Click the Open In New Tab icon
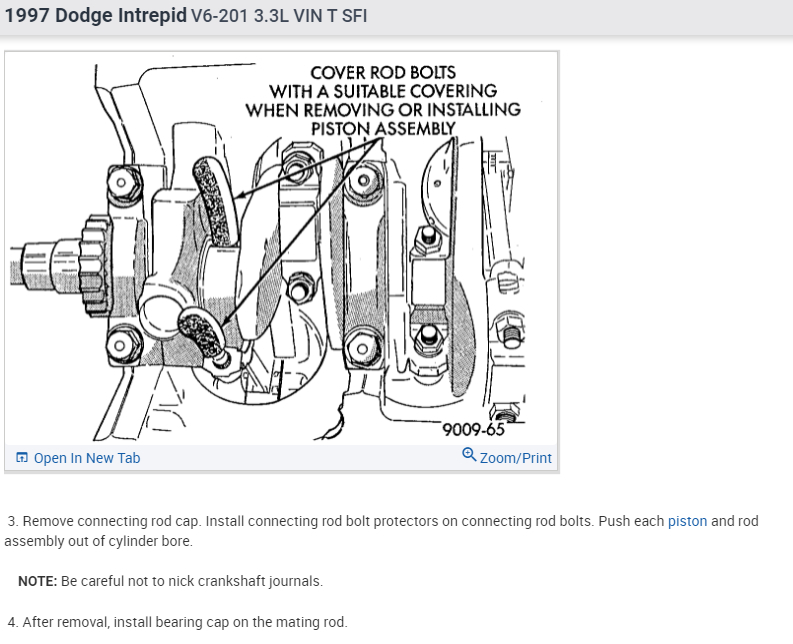Image resolution: width=793 pixels, height=644 pixels. click(x=22, y=458)
